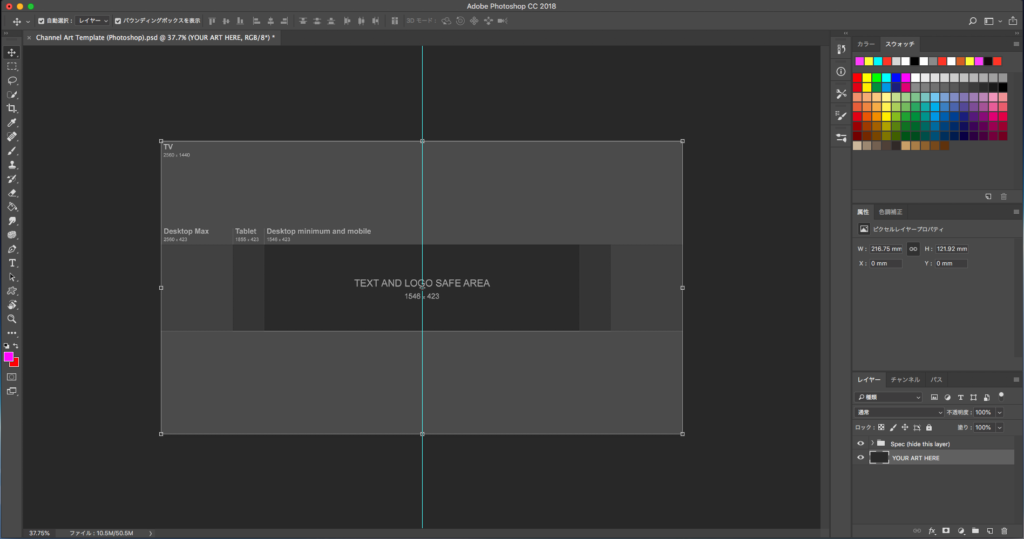Toggle the 自動選択 checkbox

click(x=40, y=21)
